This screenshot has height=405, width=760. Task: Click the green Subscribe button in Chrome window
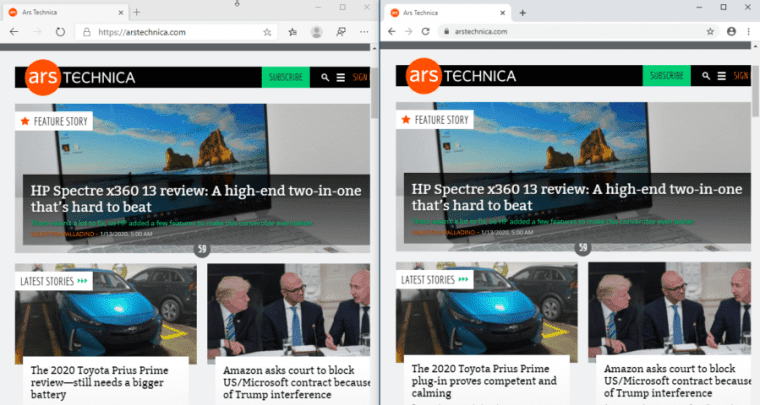[x=666, y=76]
